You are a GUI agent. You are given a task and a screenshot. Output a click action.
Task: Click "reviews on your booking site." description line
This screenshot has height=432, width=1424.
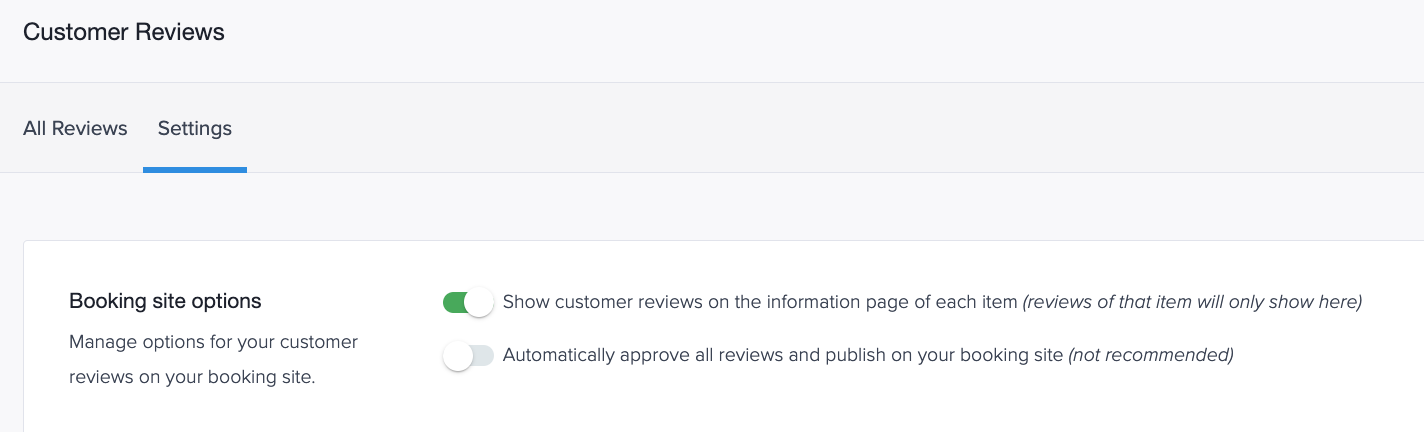[x=192, y=379]
